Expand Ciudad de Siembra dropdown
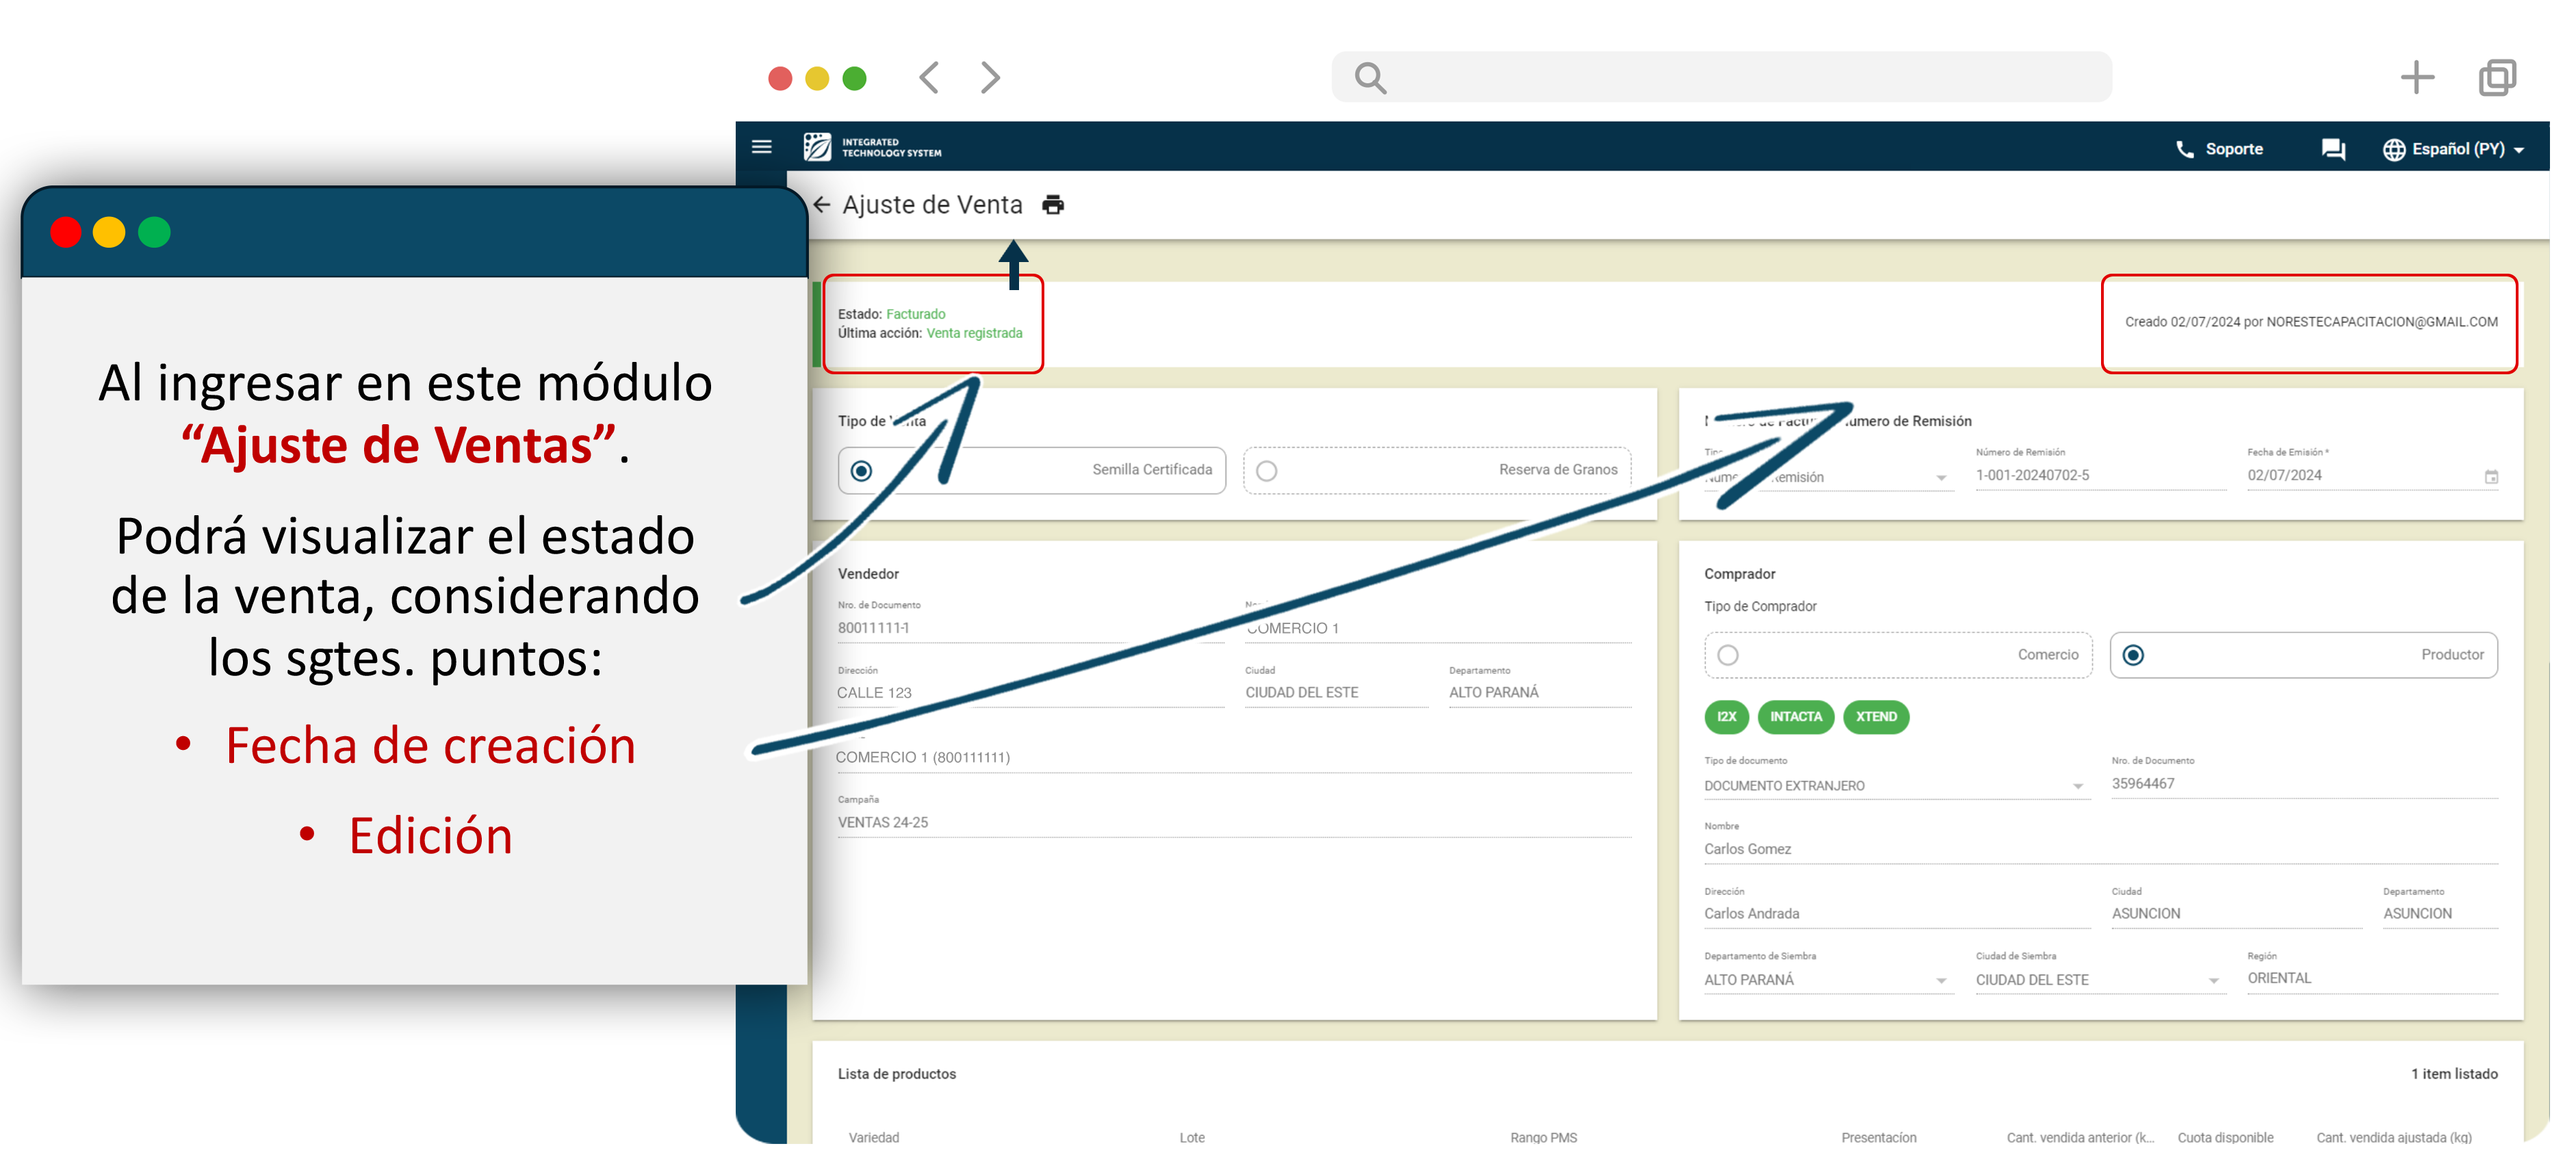The image size is (2576, 1170). coord(2213,981)
